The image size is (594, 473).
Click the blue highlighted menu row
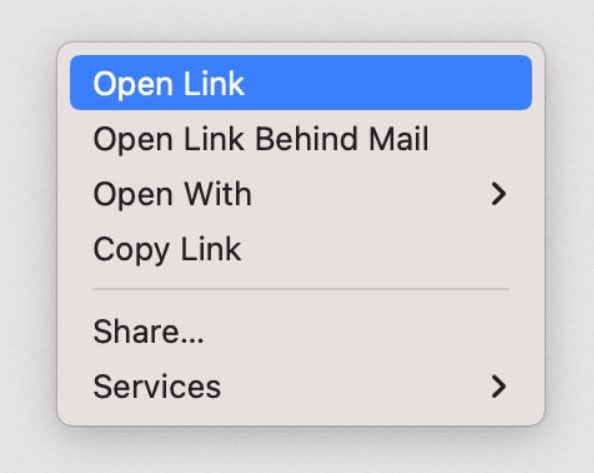point(301,83)
